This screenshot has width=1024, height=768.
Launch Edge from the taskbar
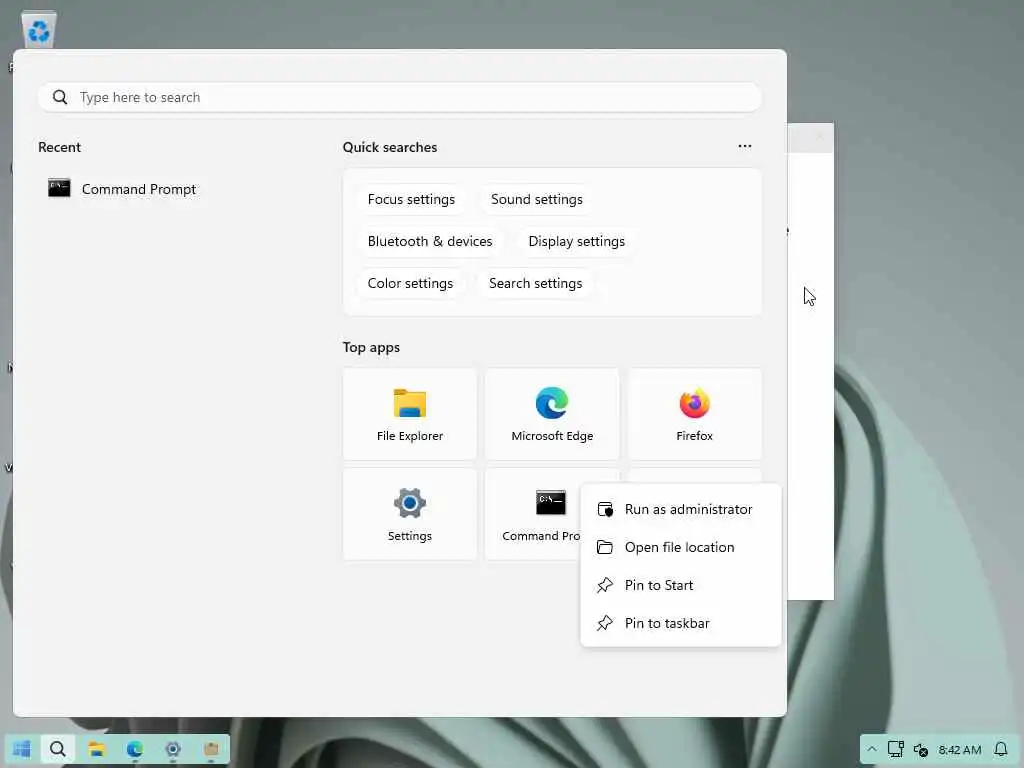(135, 749)
